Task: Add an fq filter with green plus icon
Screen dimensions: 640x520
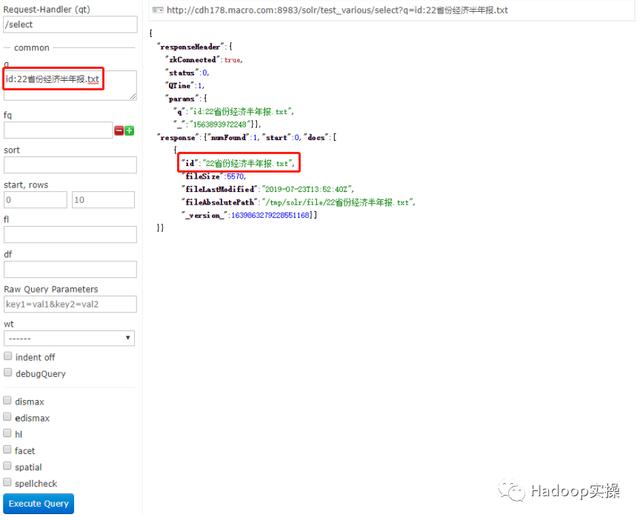Action: click(129, 131)
